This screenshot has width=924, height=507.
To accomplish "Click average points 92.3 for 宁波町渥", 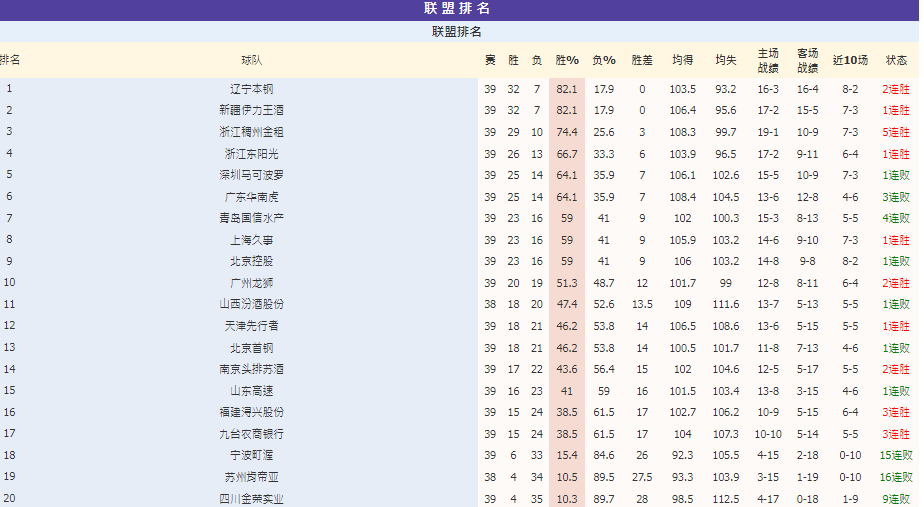I will coord(682,456).
